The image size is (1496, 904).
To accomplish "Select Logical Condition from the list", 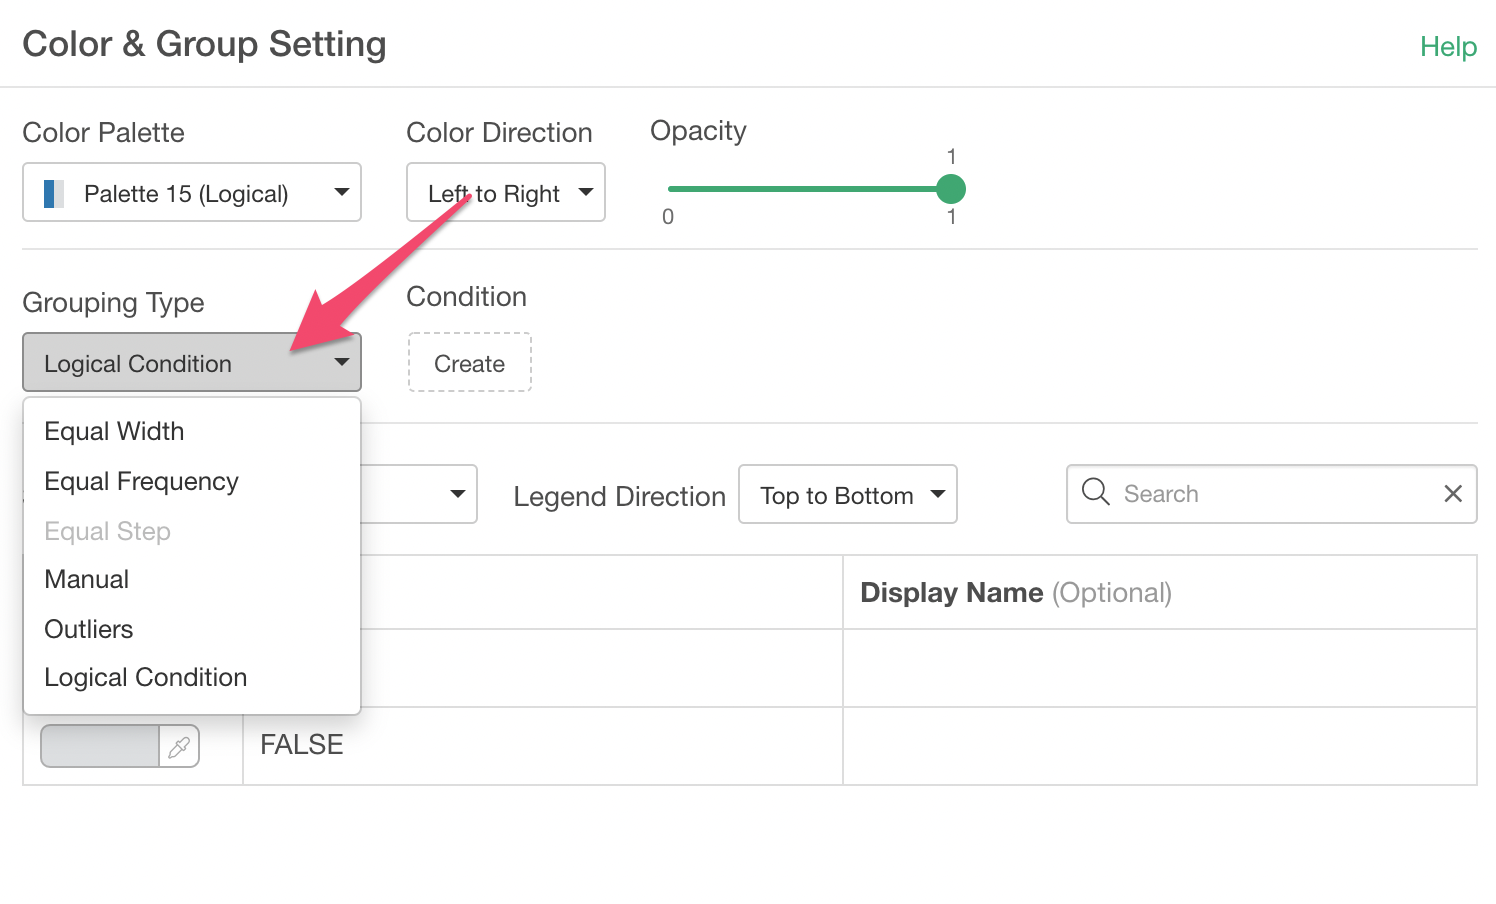I will pyautogui.click(x=145, y=677).
